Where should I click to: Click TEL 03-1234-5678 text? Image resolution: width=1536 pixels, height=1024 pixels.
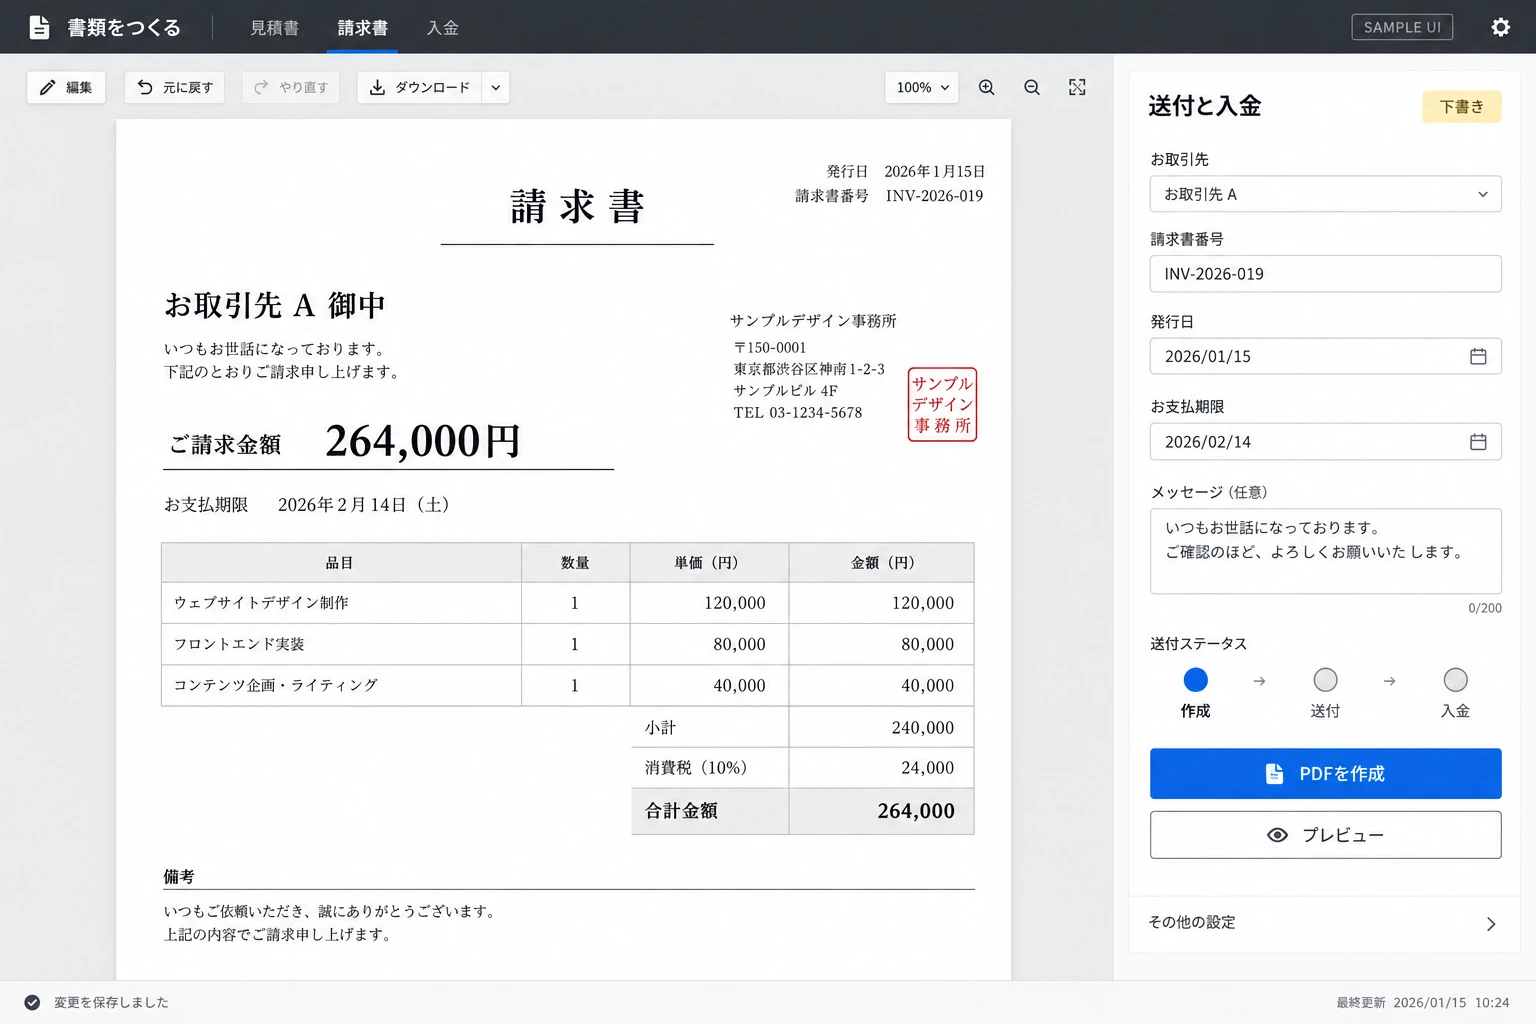[x=798, y=412]
